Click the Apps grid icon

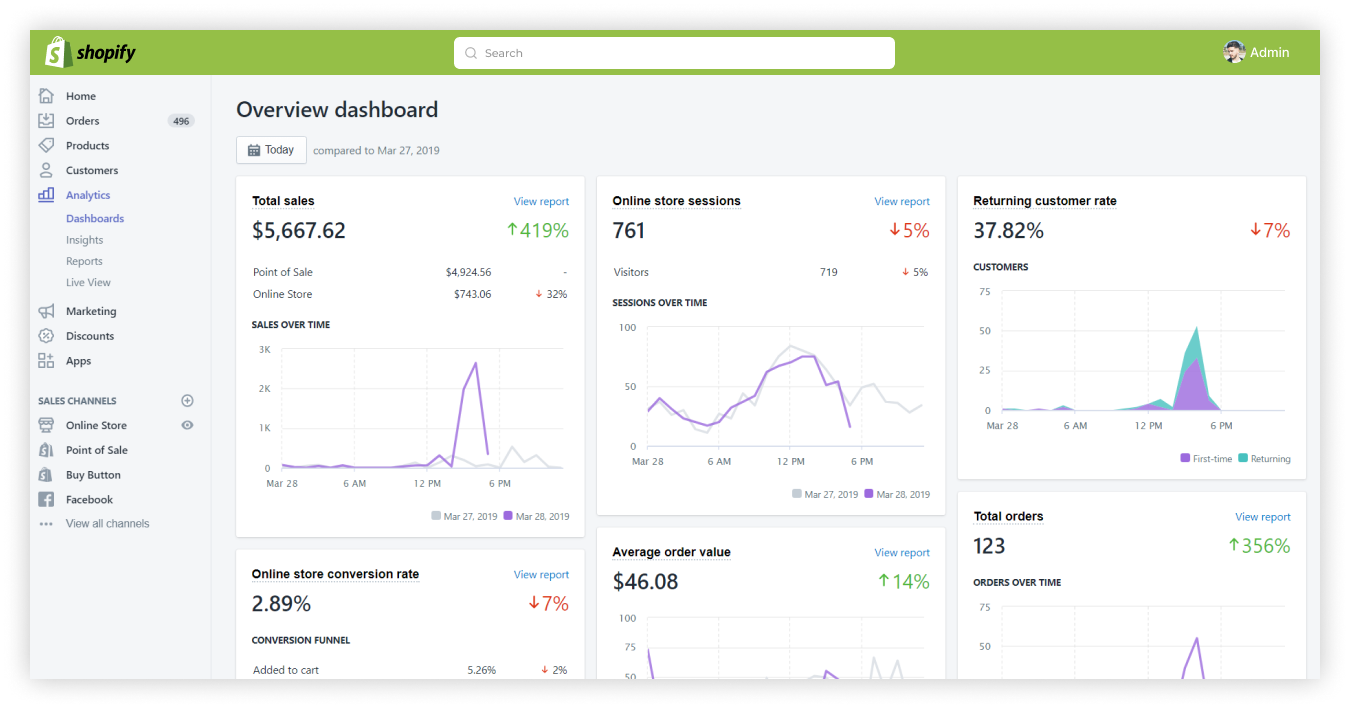46,361
